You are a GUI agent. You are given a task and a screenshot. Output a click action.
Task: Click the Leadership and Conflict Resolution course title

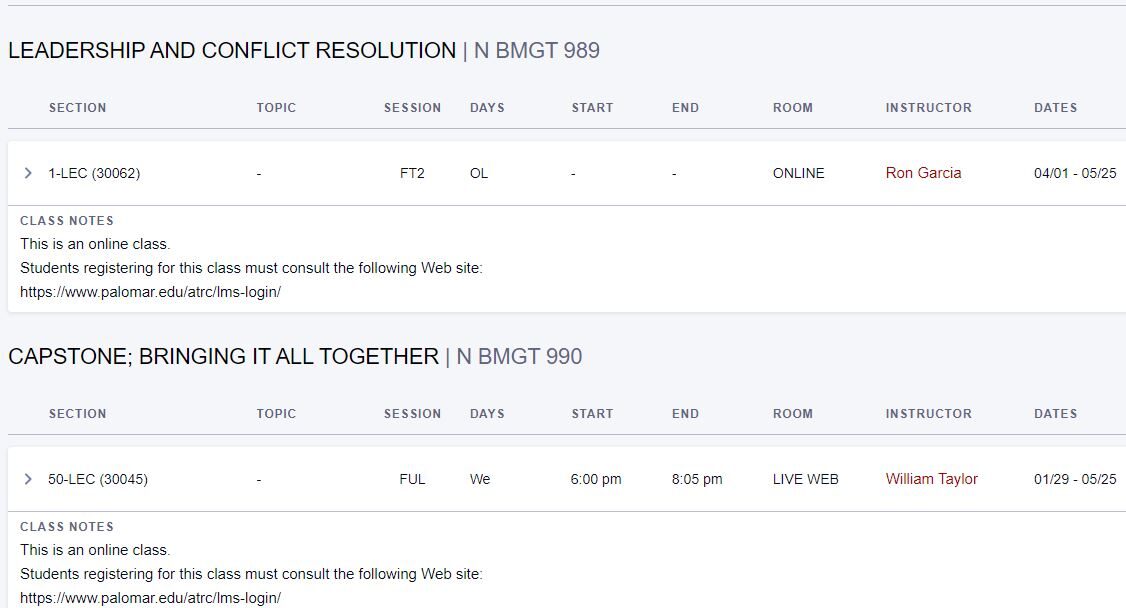pyautogui.click(x=232, y=51)
